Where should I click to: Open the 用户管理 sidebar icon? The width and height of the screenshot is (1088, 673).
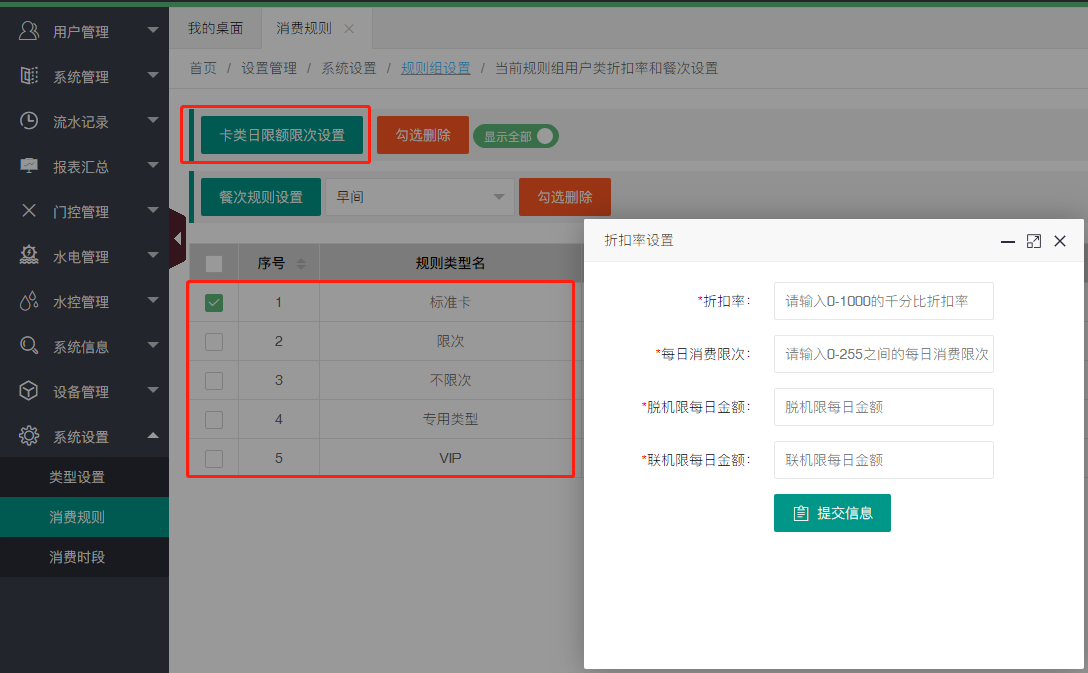27,30
